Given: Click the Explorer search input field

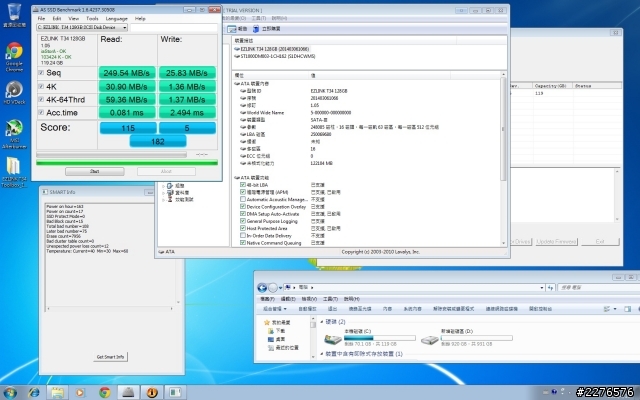Looking at the screenshot, I should tap(598, 288).
